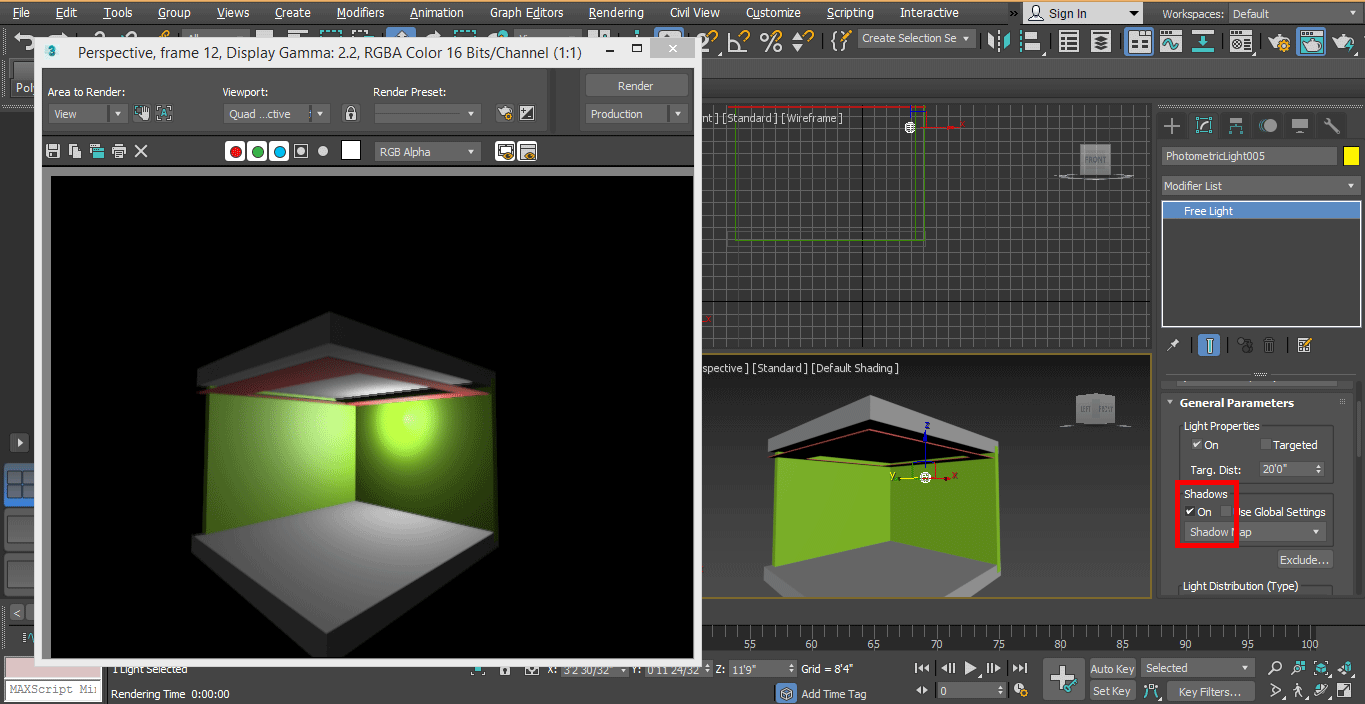Open the Rendering menu

click(x=616, y=13)
